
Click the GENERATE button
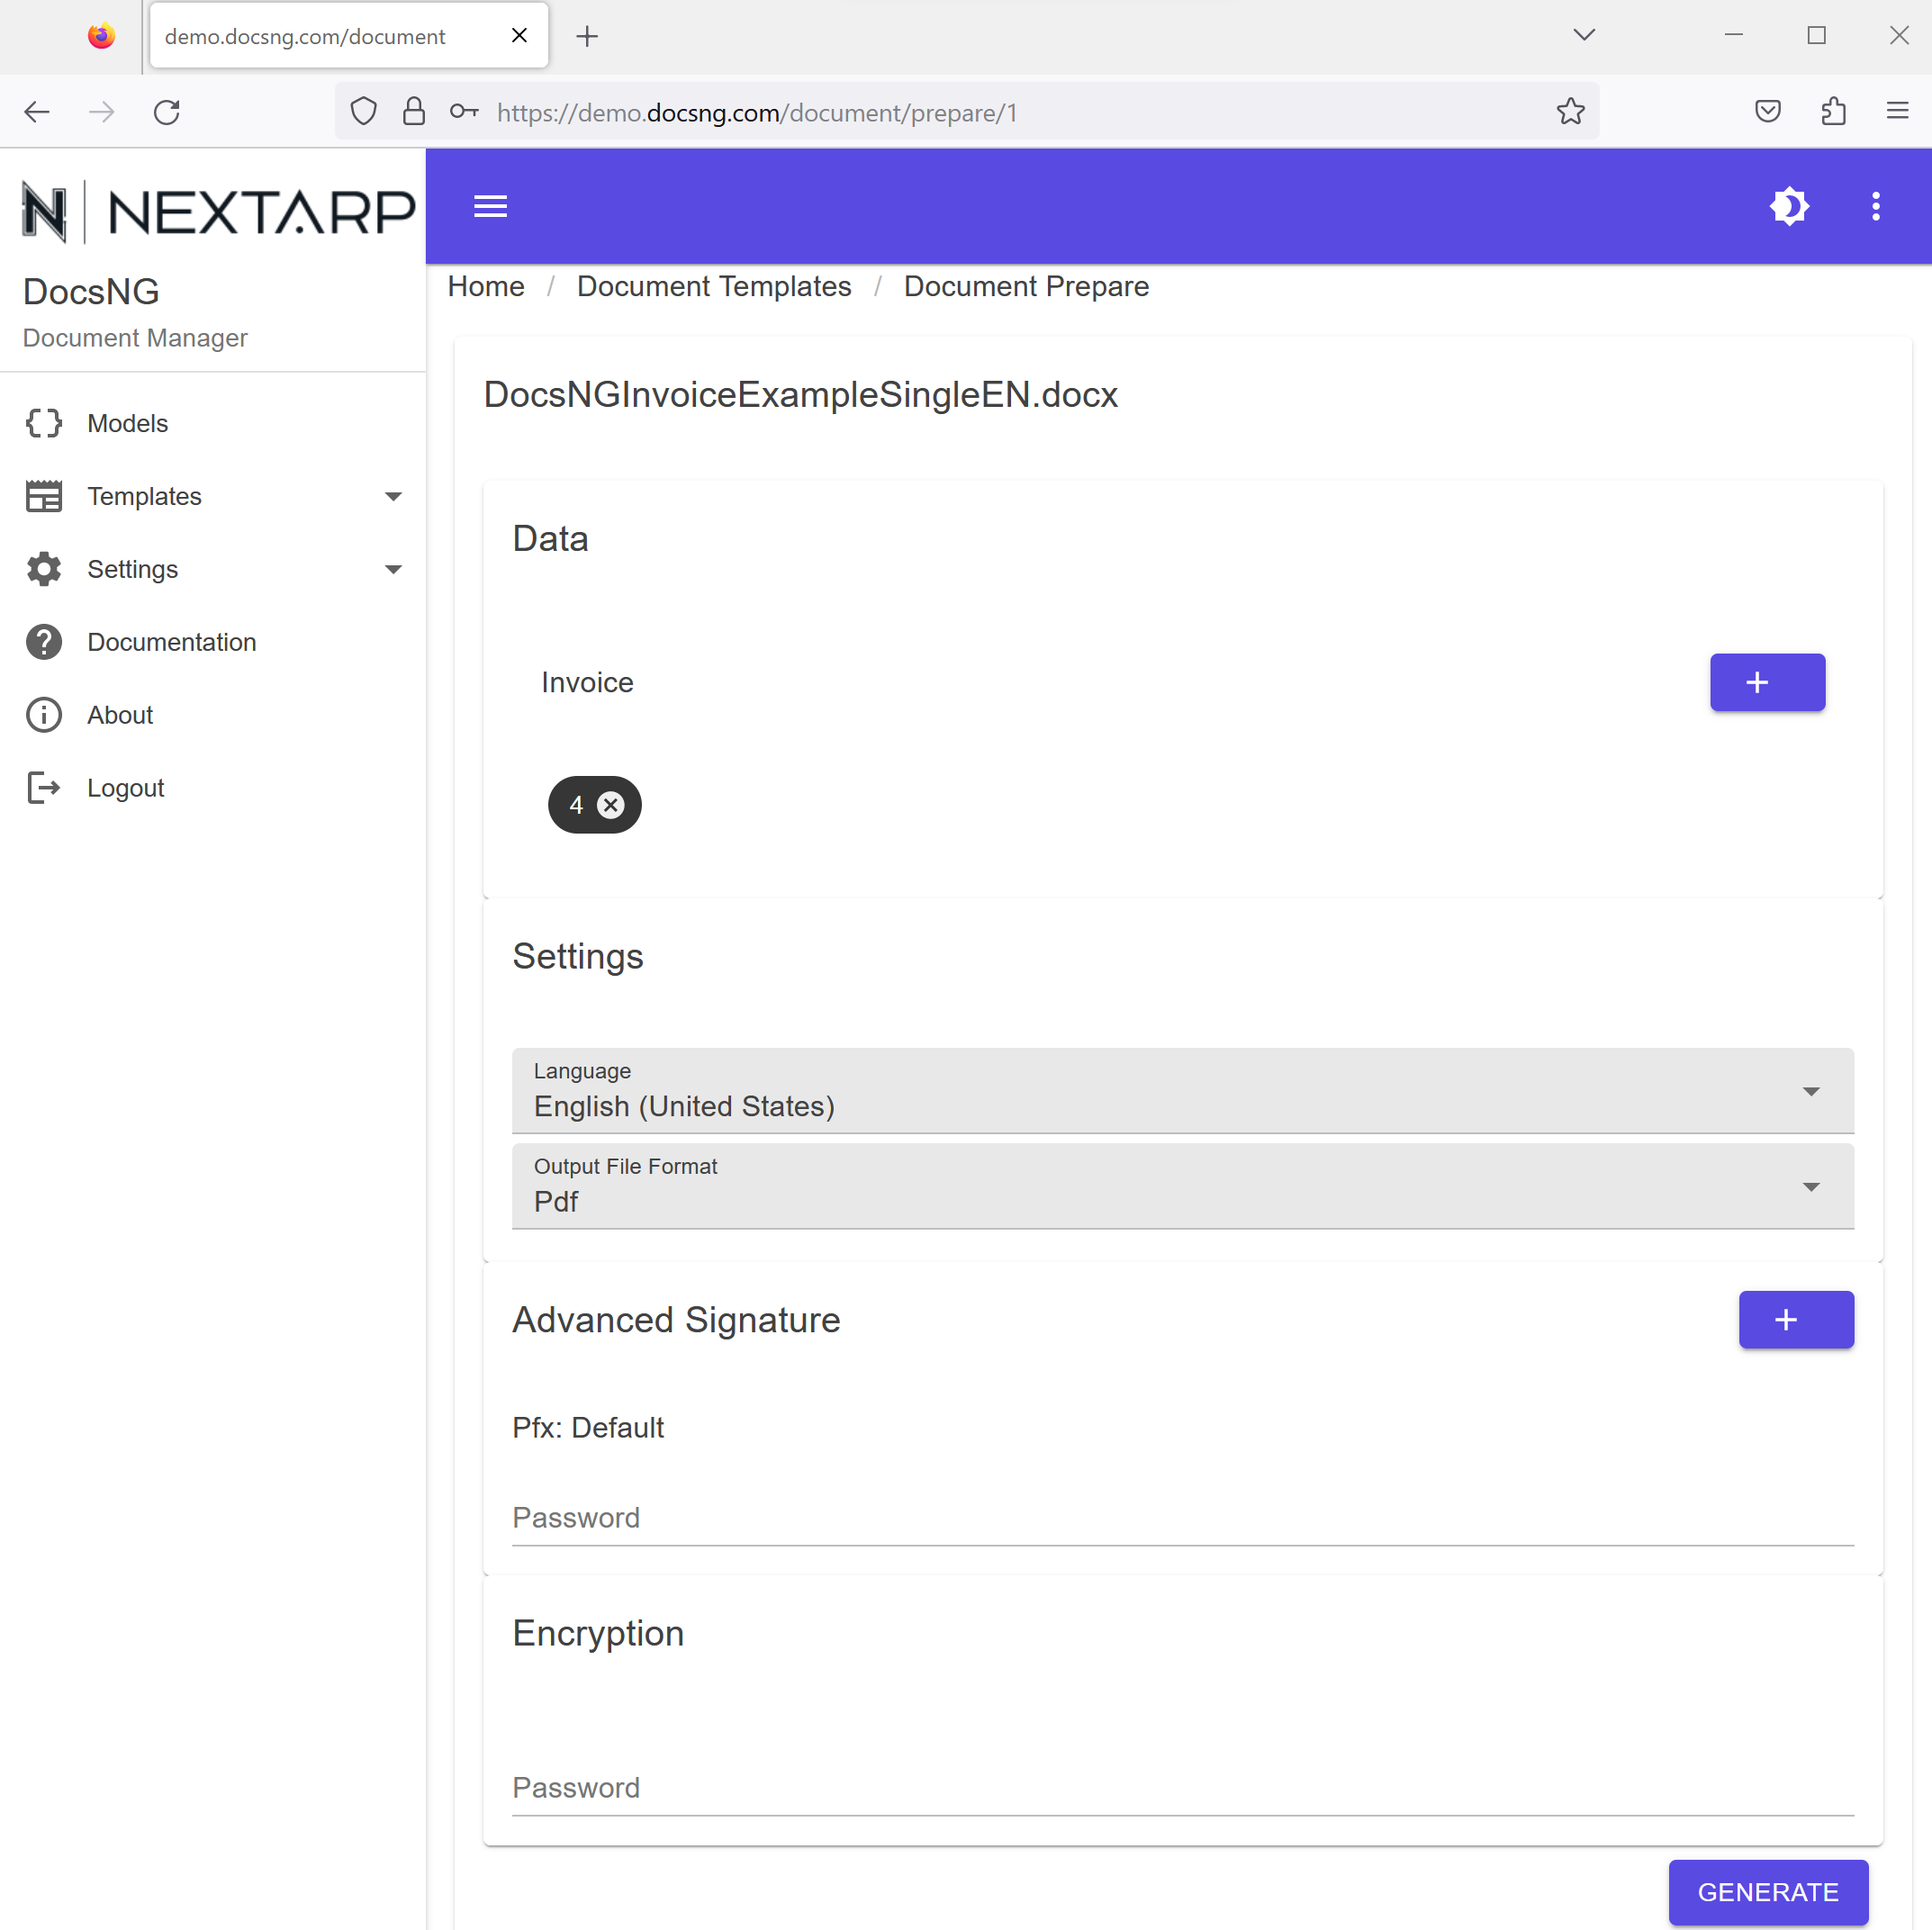point(1767,1892)
